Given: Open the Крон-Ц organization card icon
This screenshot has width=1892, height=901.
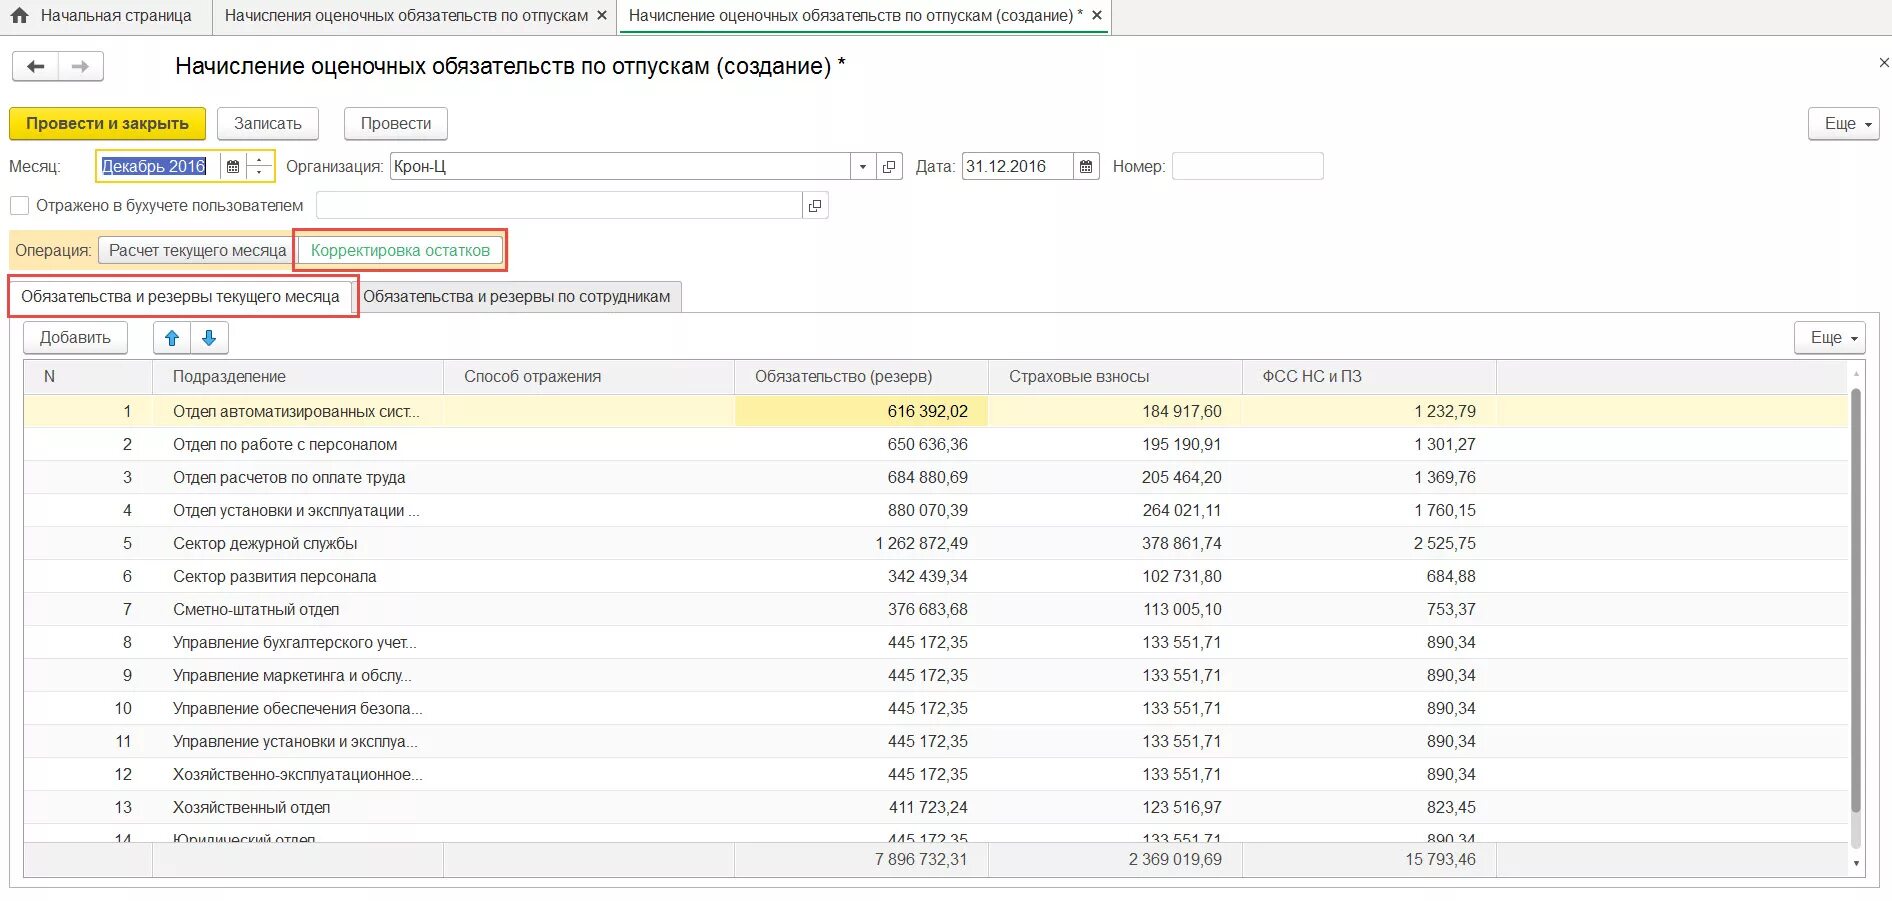Looking at the screenshot, I should 889,167.
